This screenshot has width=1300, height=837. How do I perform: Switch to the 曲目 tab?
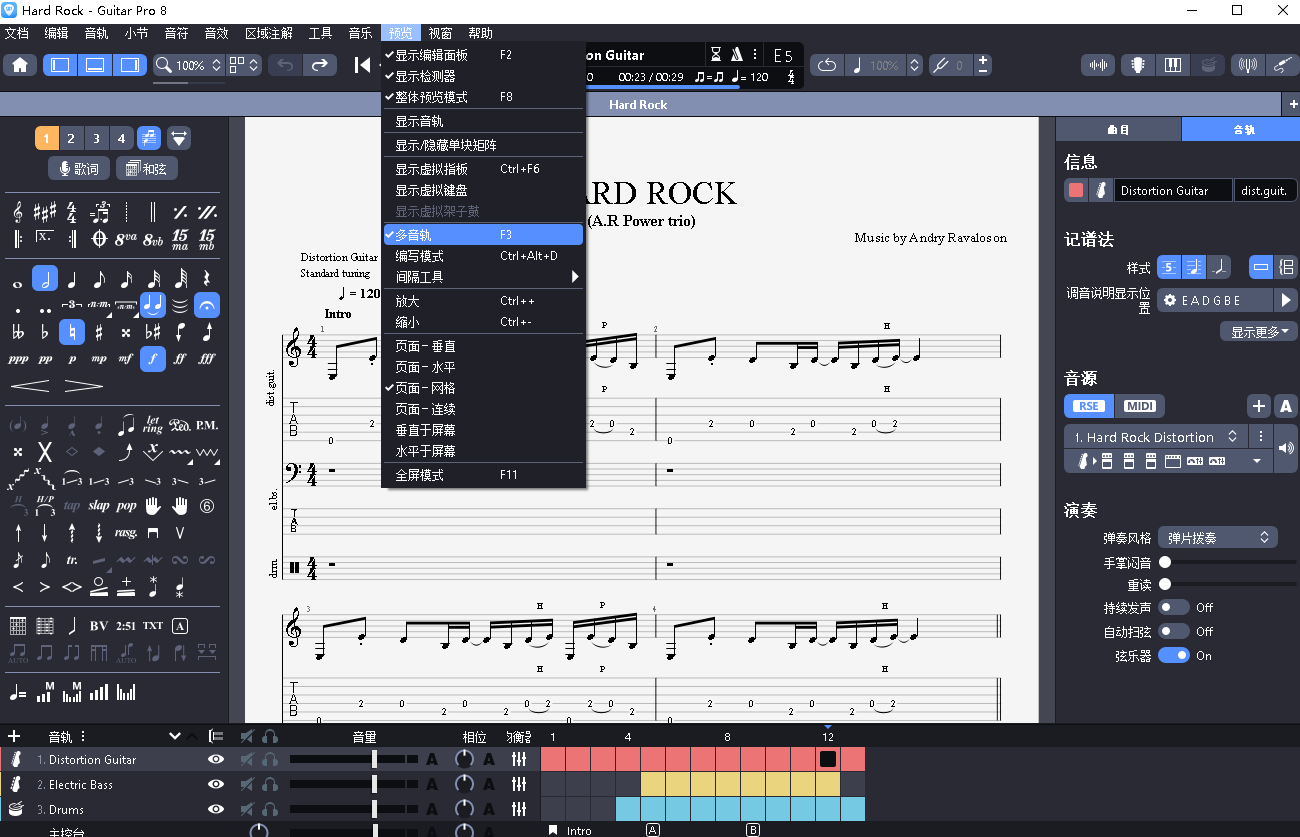tap(1118, 129)
